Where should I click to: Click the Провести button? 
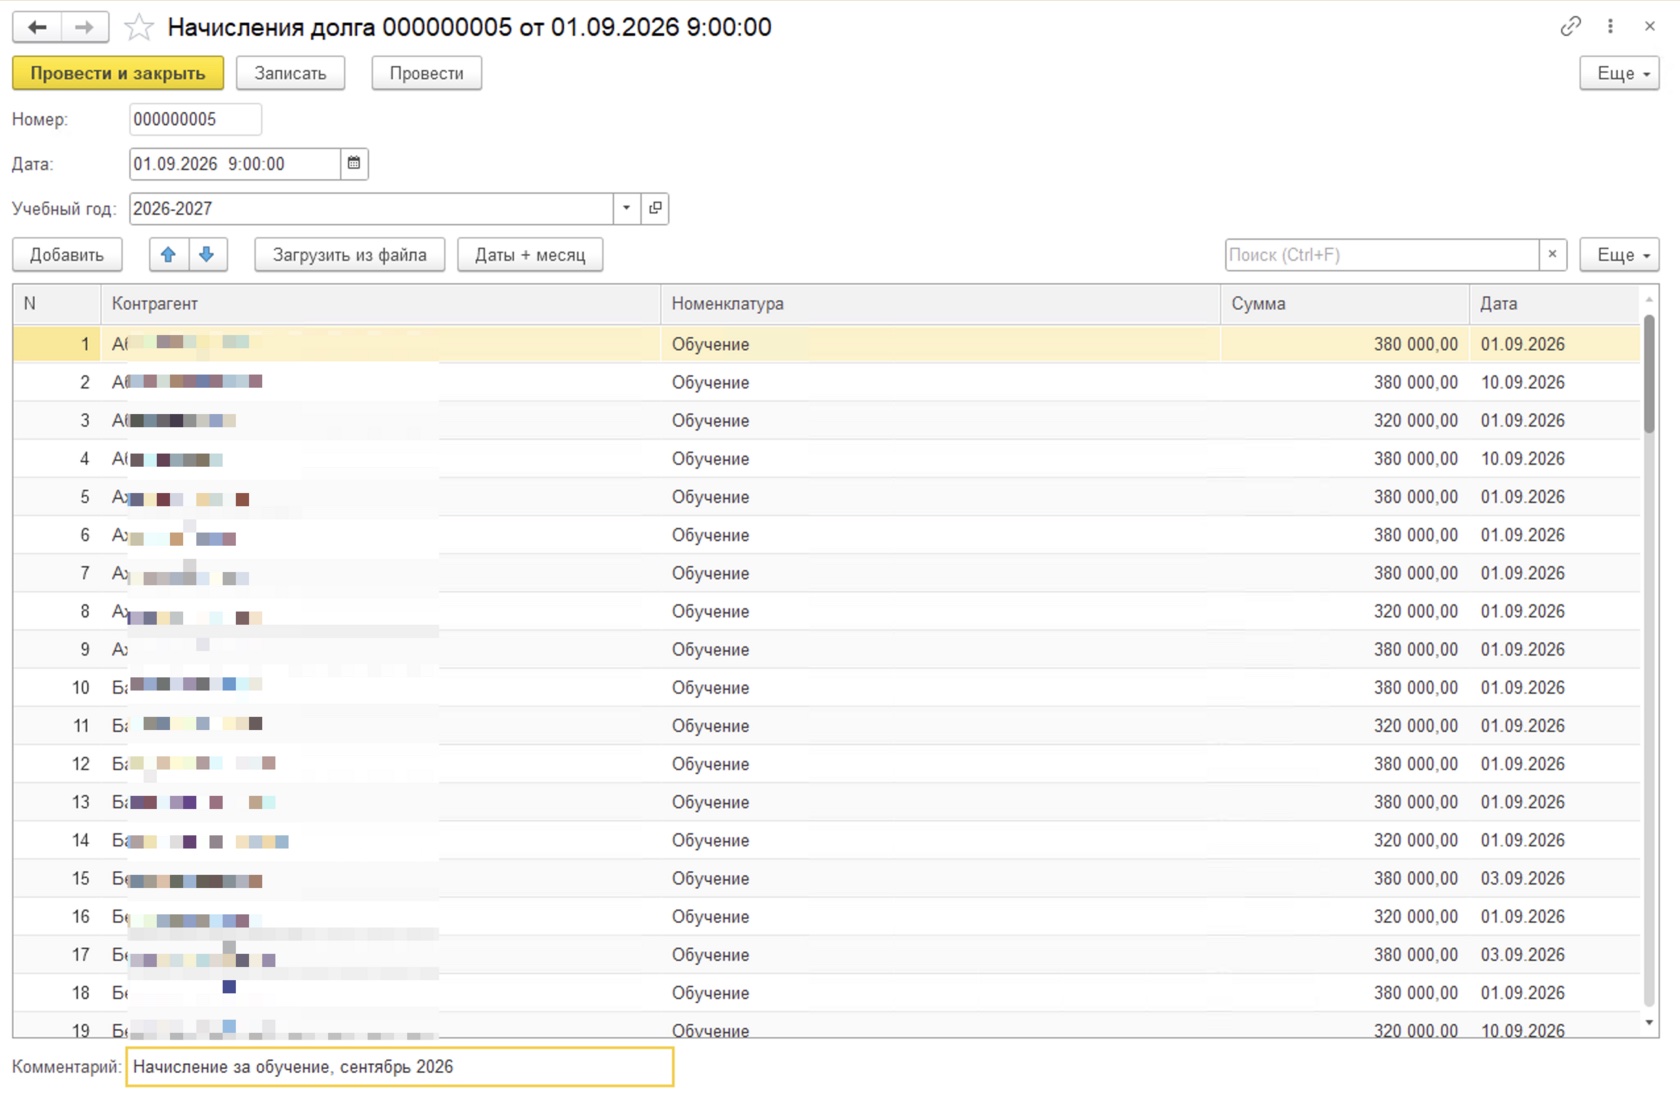pos(426,73)
